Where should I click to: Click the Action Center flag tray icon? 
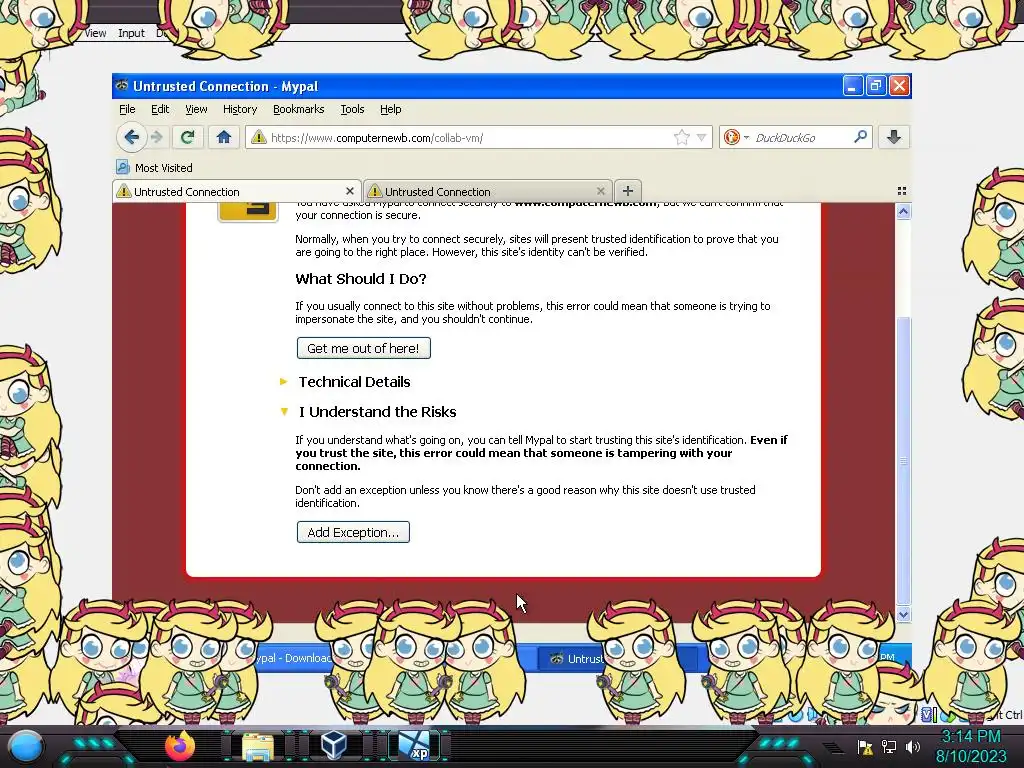(865, 747)
